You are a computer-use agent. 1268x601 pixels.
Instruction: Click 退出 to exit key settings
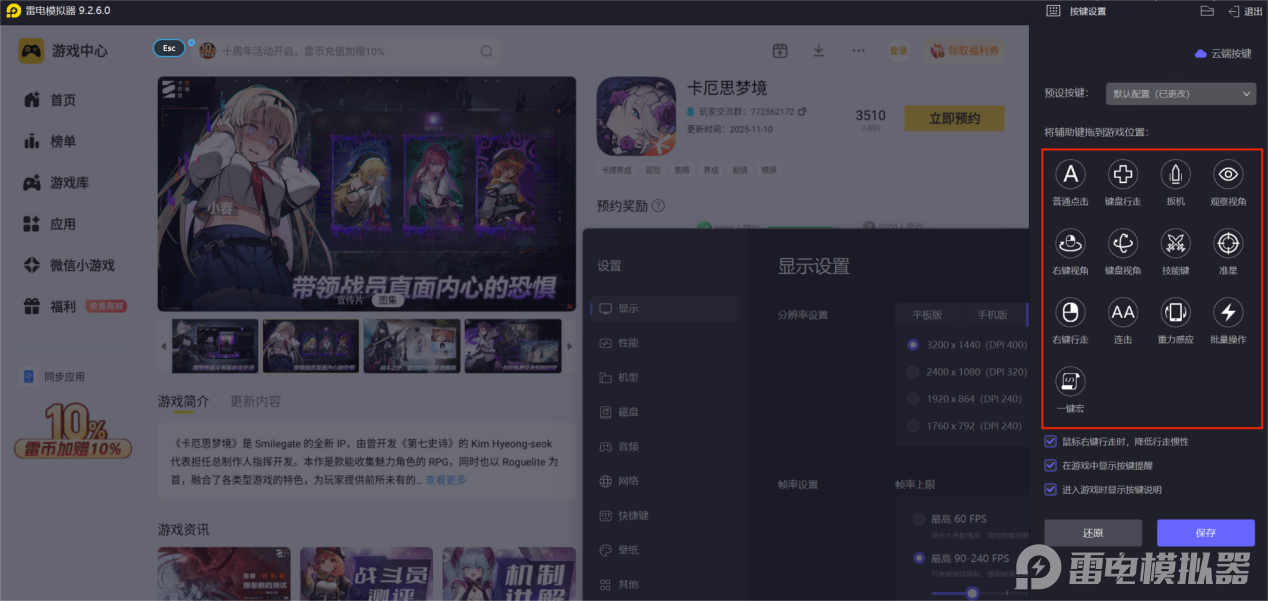point(1245,11)
